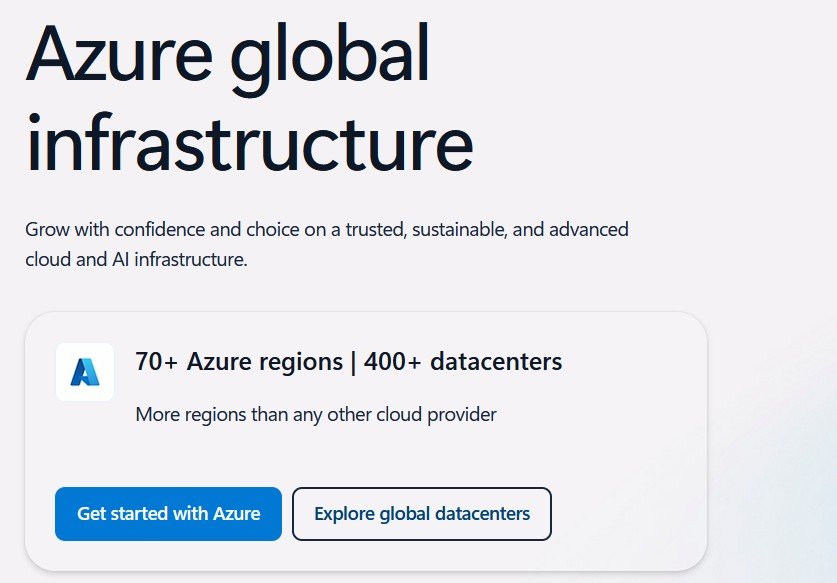Click the Azure logo icon in the card
This screenshot has width=837, height=583.
84,372
